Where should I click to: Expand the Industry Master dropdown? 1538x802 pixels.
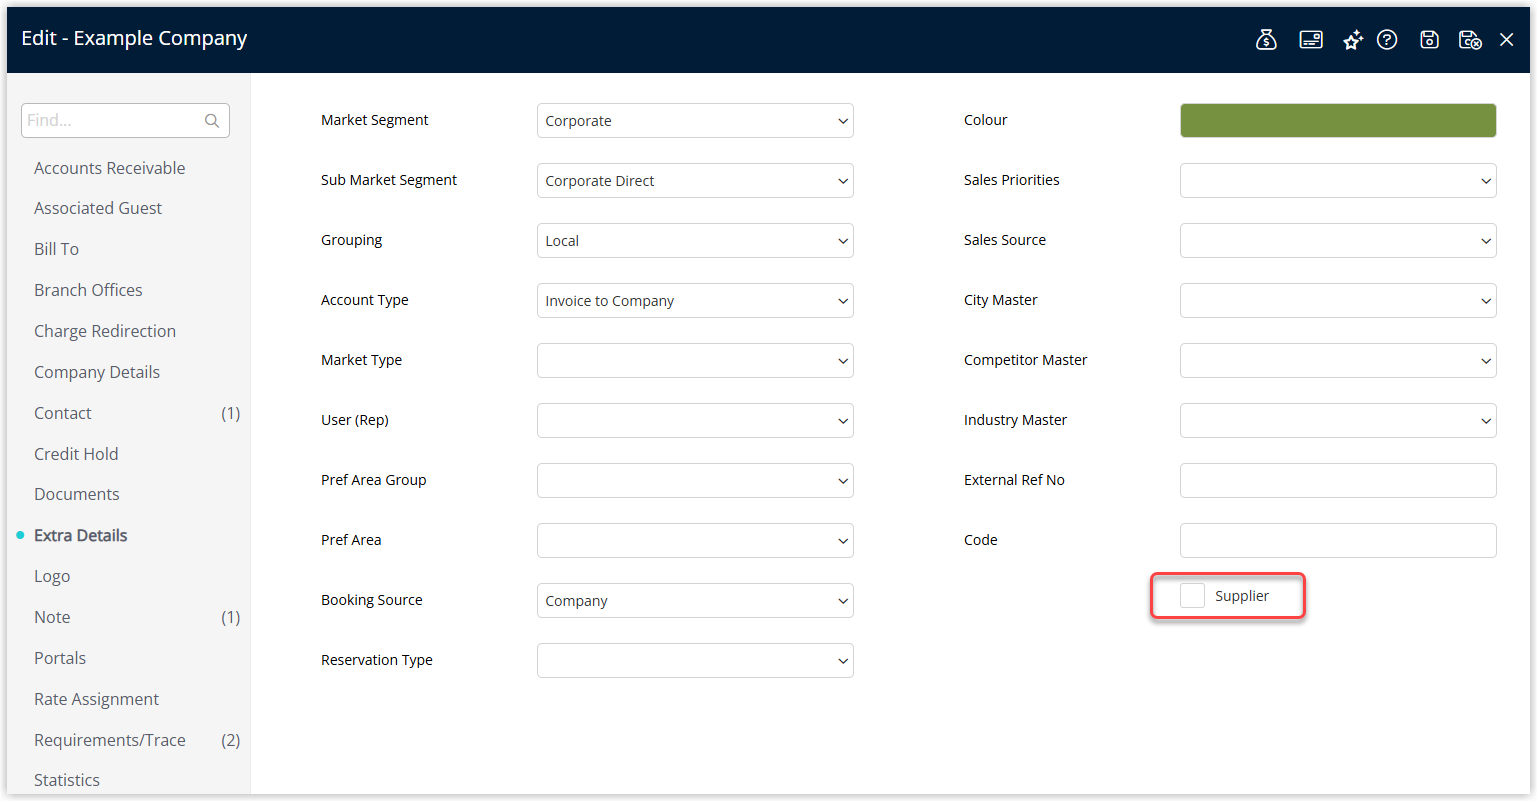click(x=1338, y=421)
